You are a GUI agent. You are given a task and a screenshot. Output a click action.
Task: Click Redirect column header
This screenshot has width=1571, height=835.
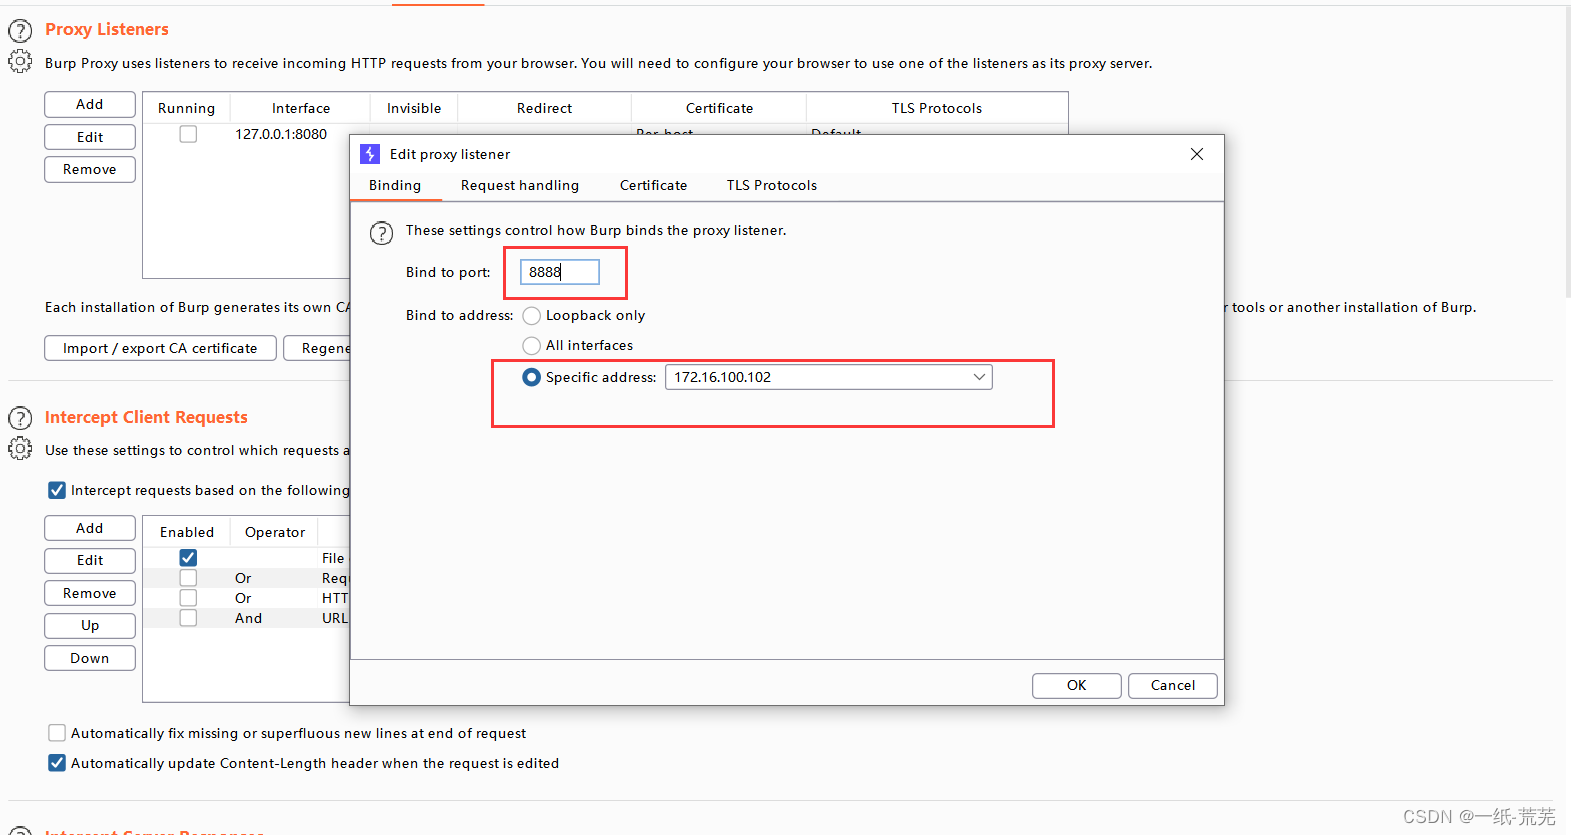pos(545,108)
